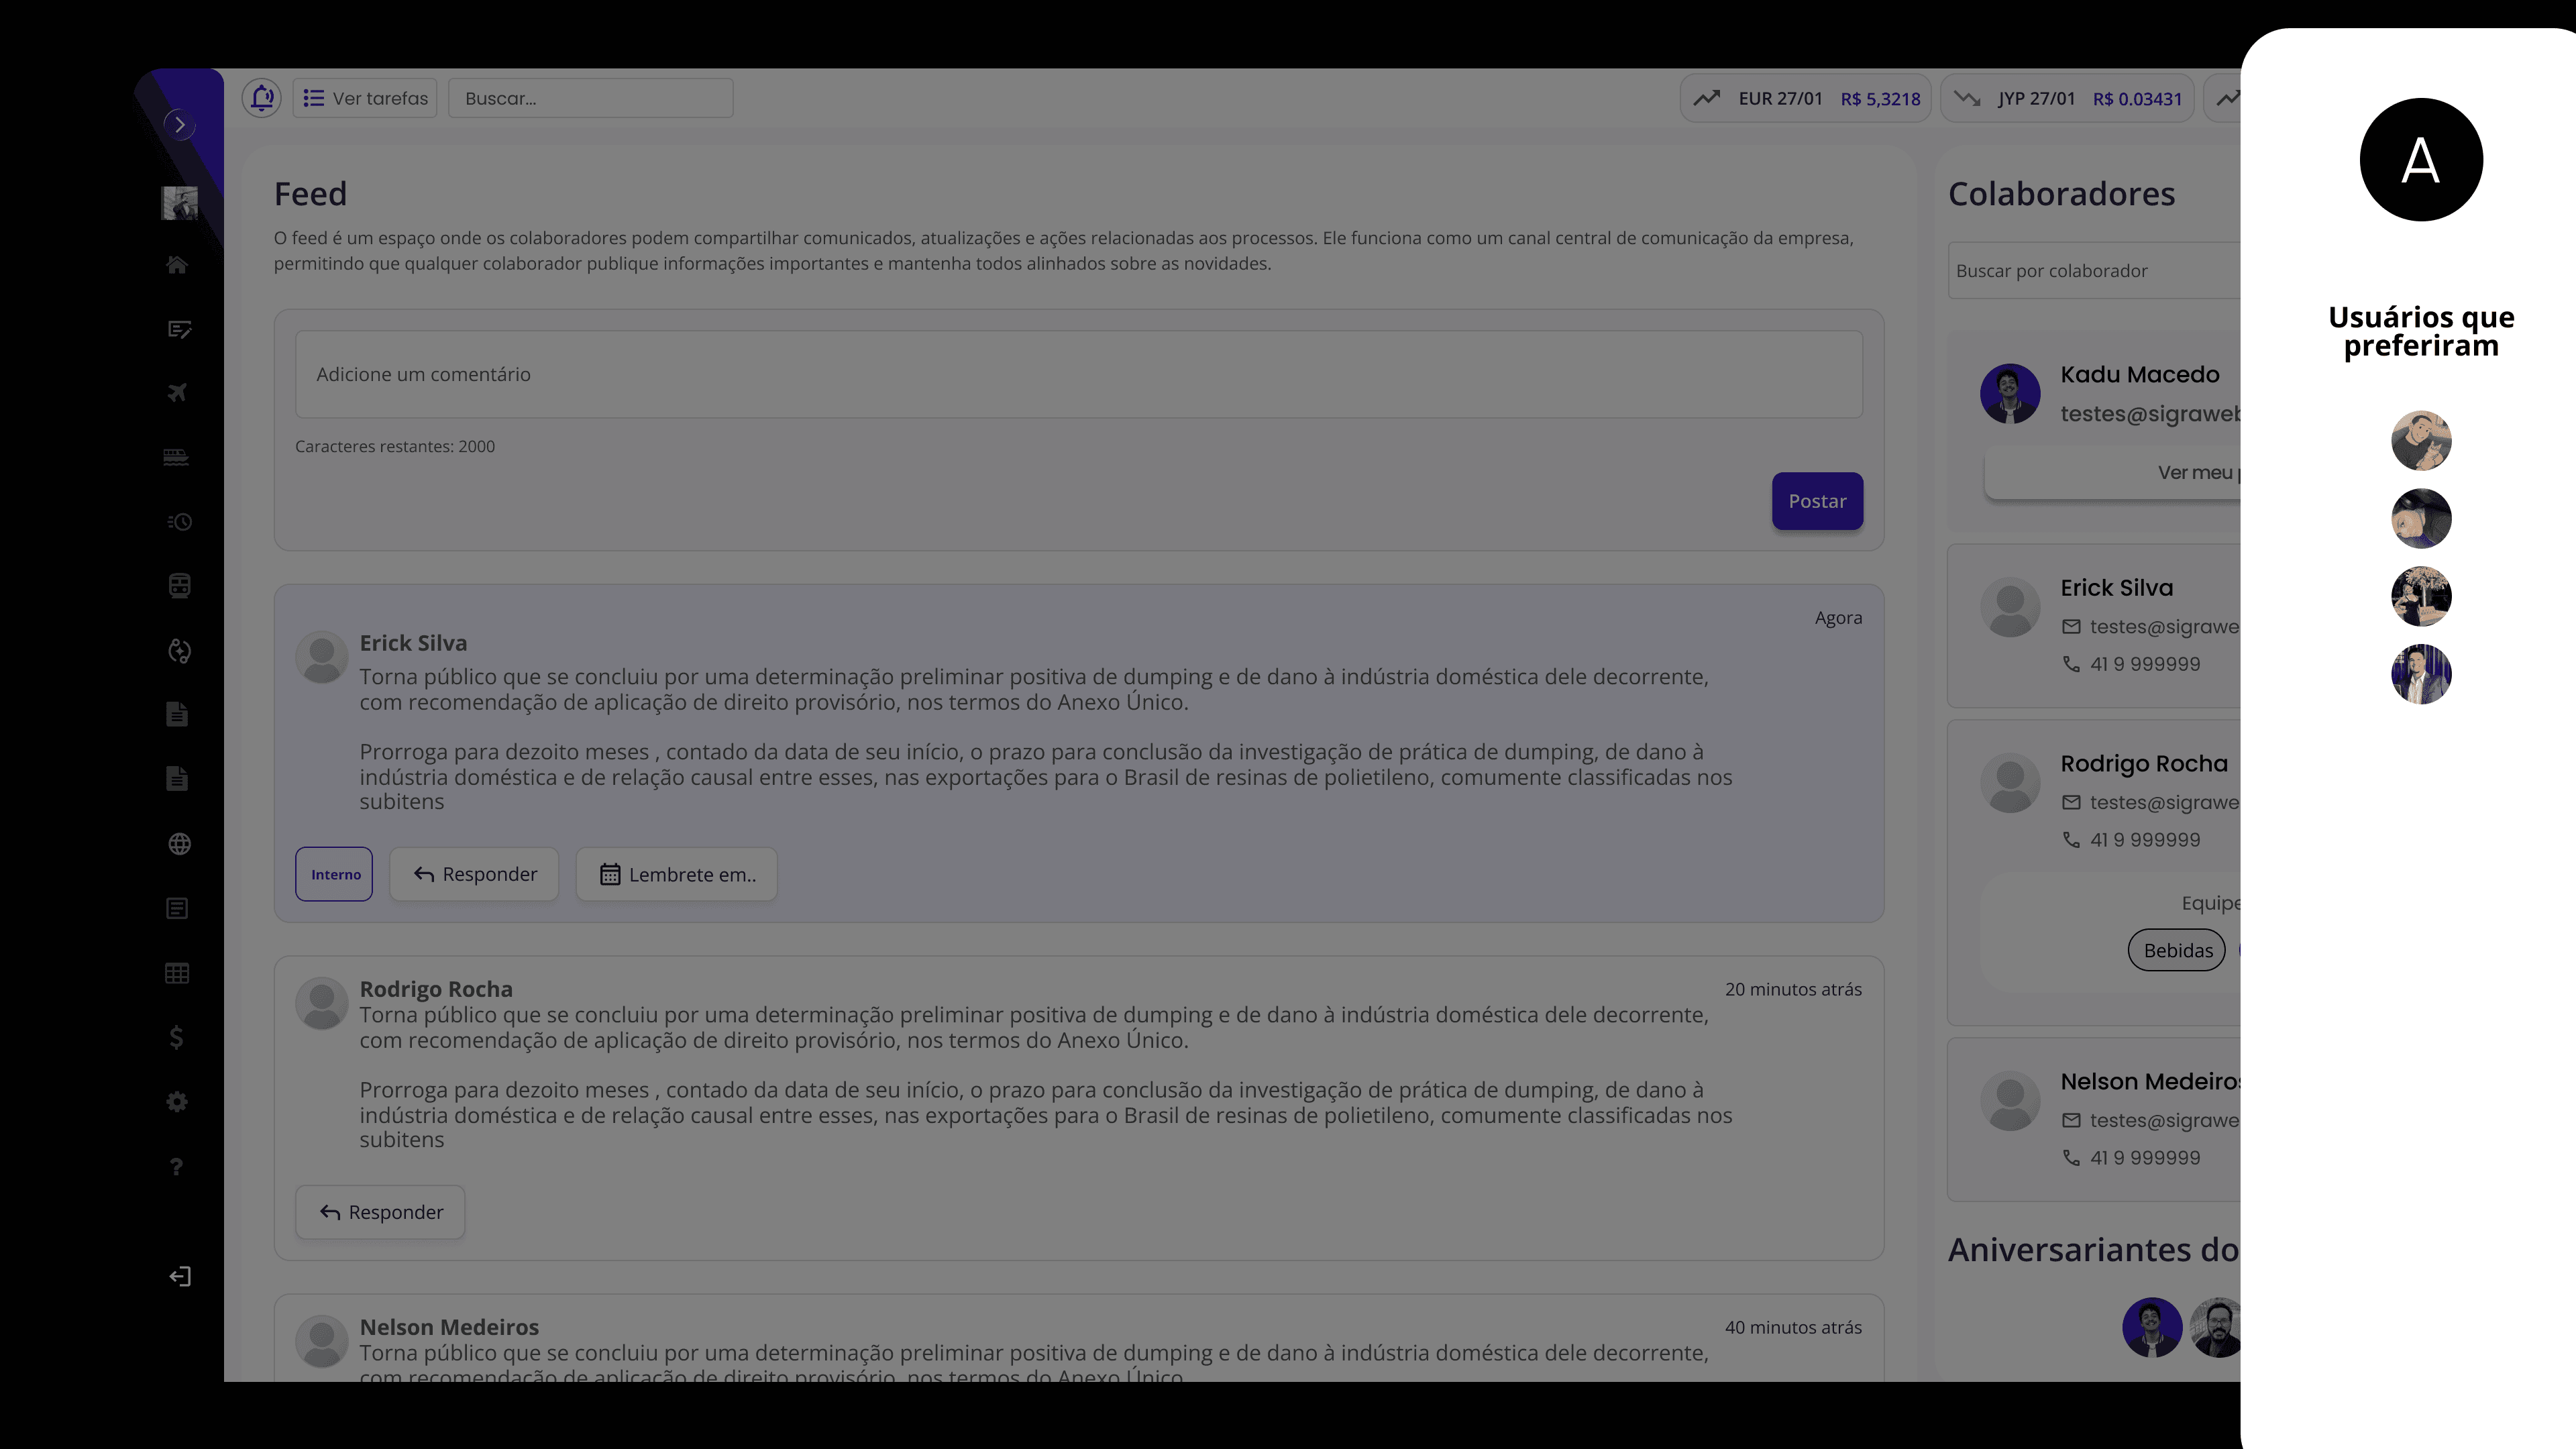Screen dimensions: 2576x1449
Task: Toggle the Interno tag on Erick Silva post
Action: pos(334,874)
